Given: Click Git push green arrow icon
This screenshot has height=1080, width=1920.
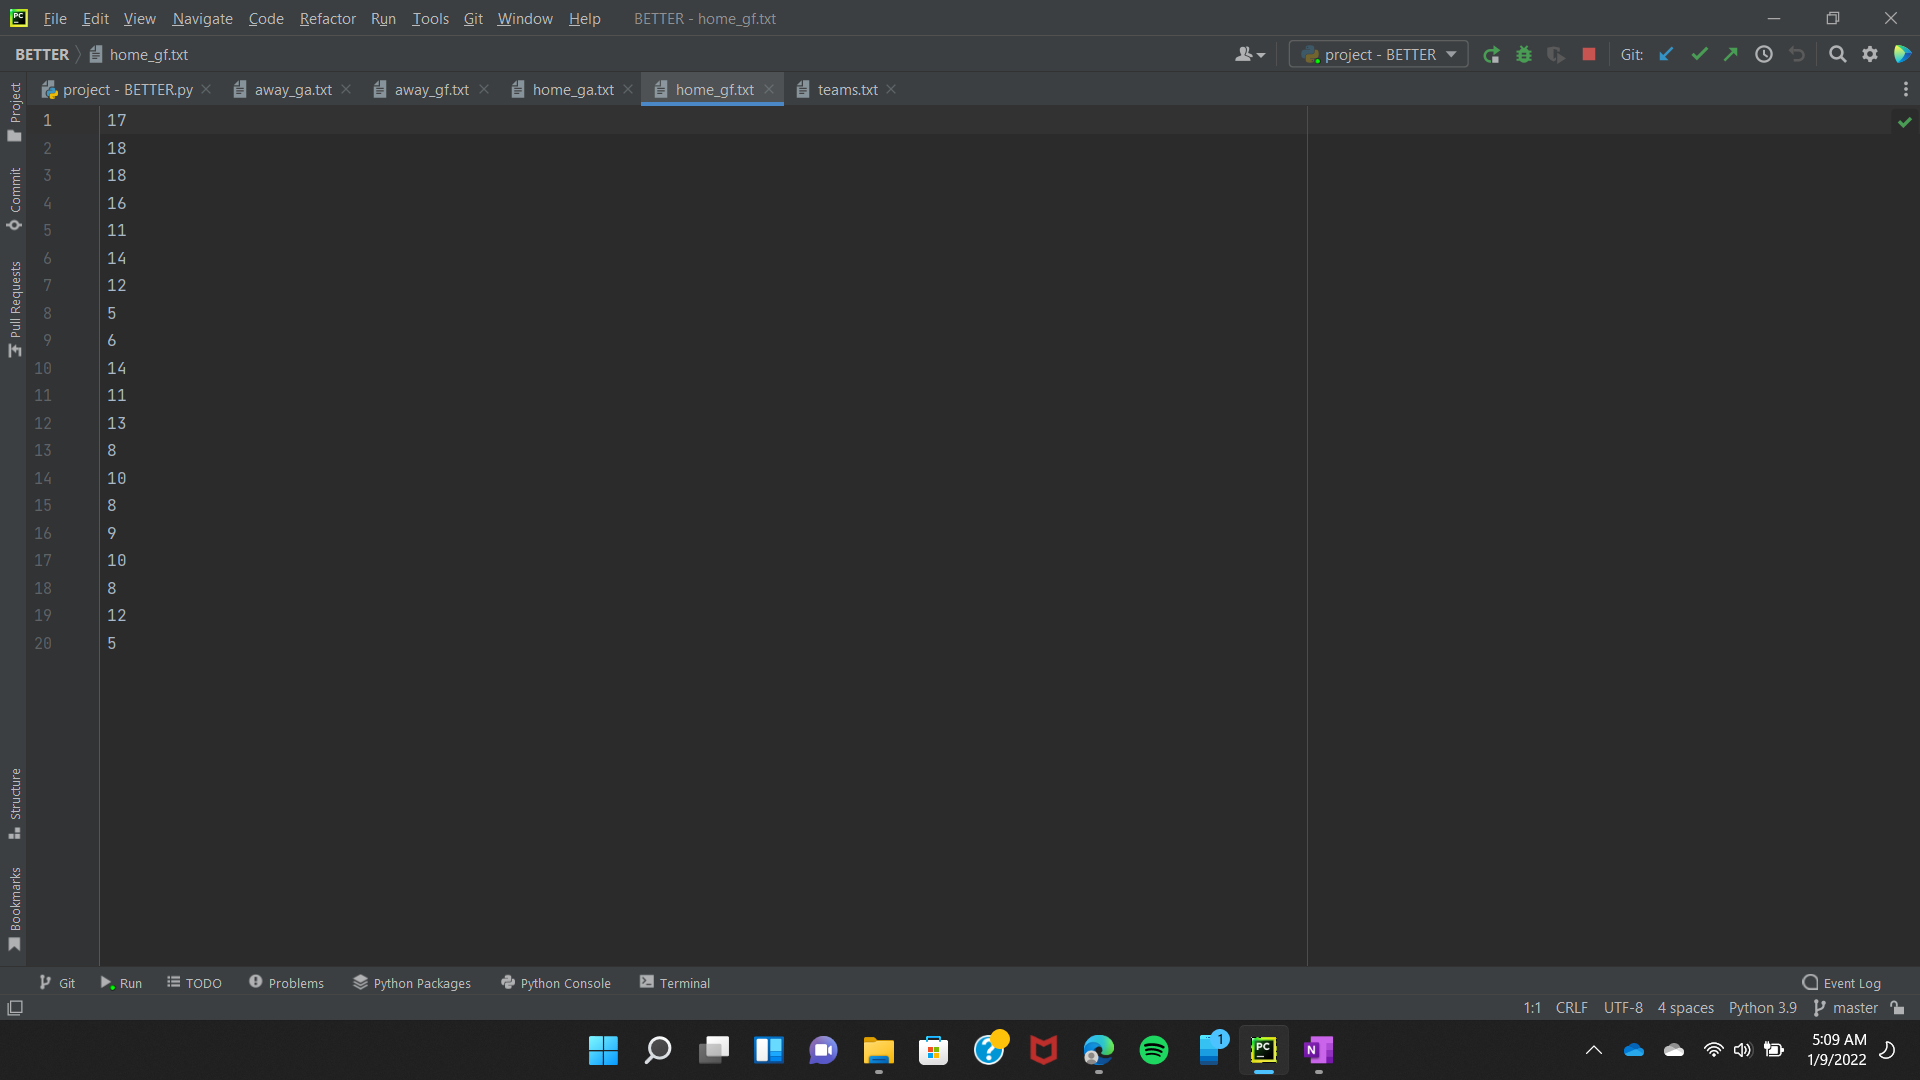Looking at the screenshot, I should point(1731,55).
